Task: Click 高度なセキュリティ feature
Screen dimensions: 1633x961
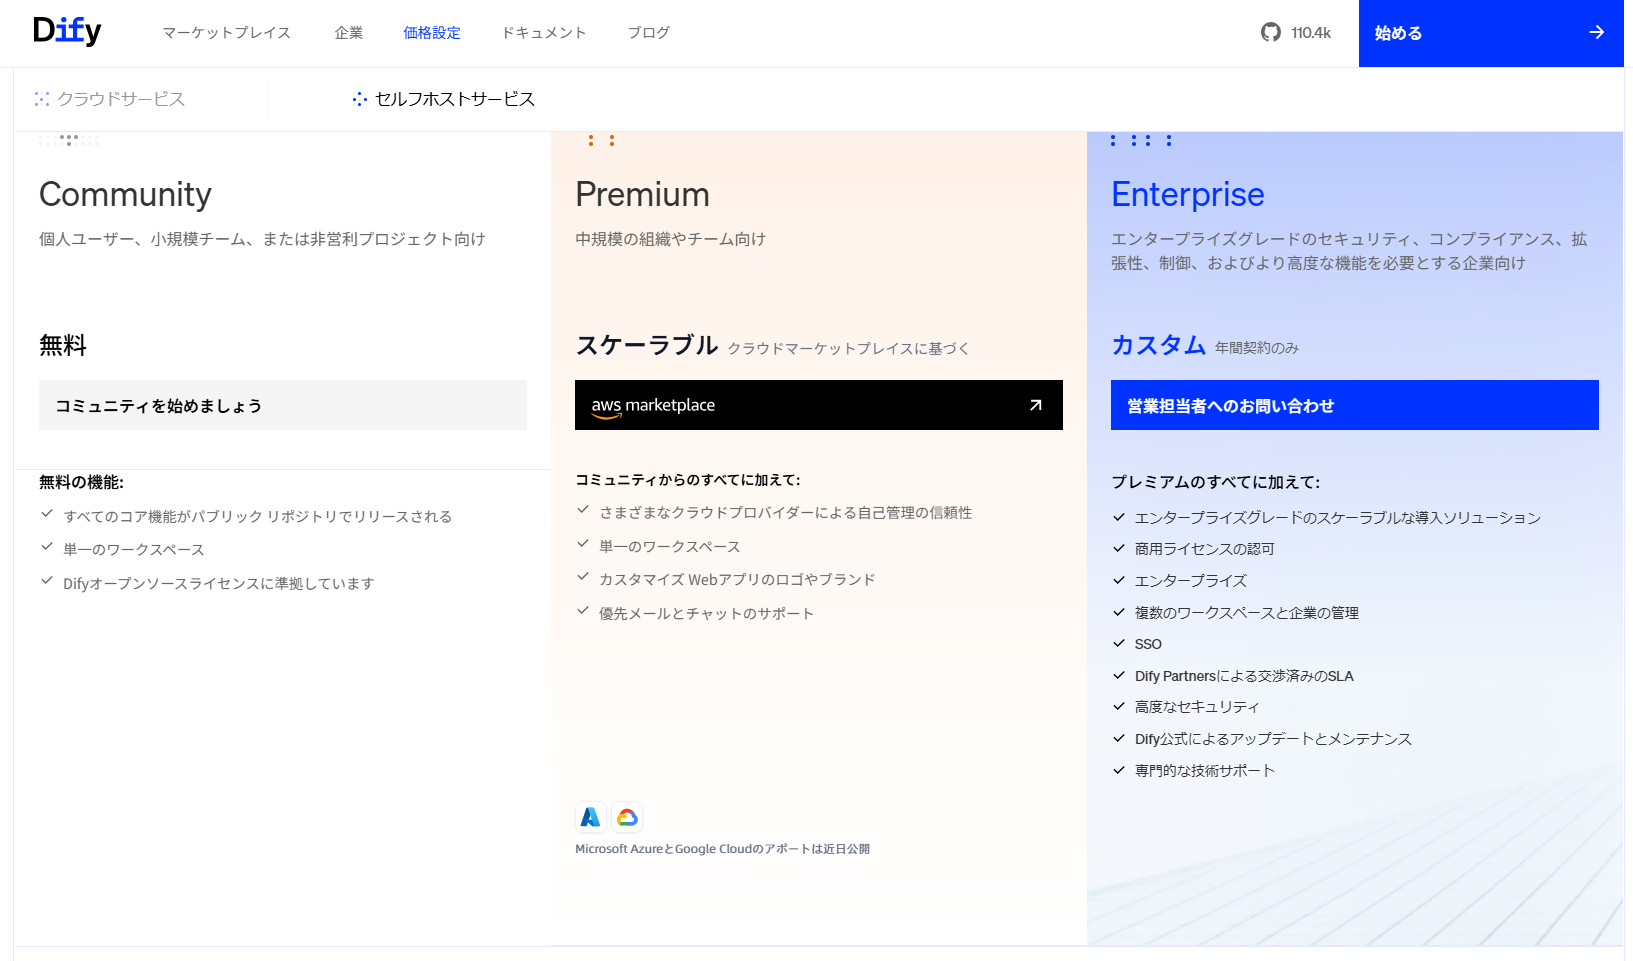Action: click(1197, 707)
